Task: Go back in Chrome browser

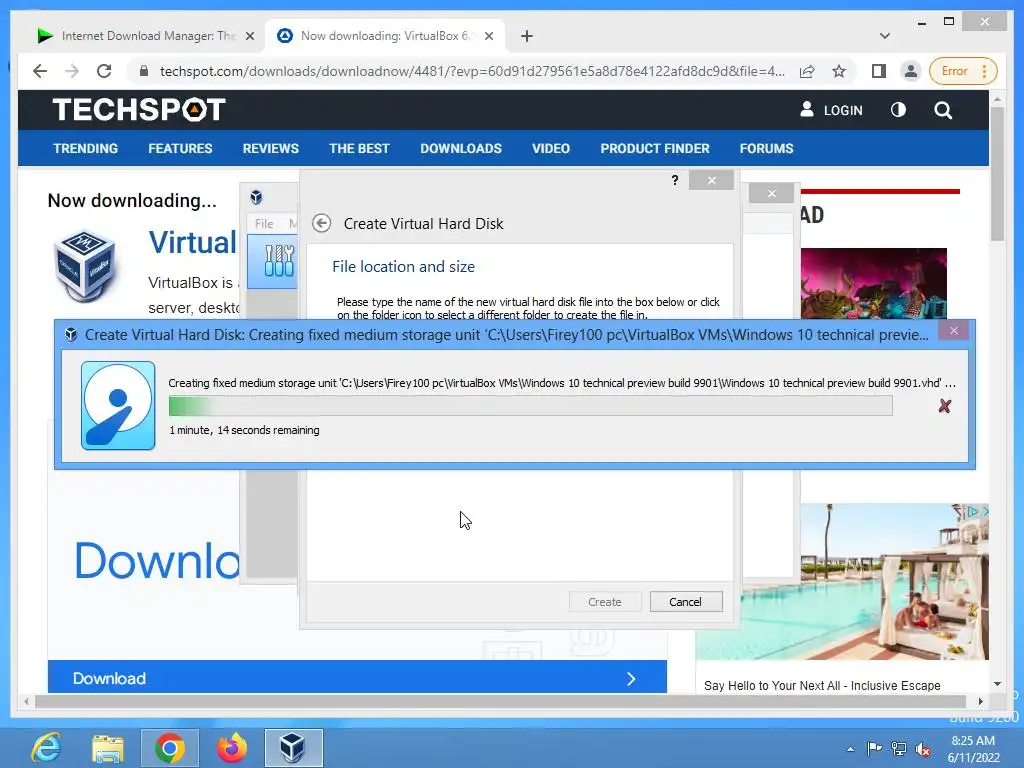Action: 40,71
